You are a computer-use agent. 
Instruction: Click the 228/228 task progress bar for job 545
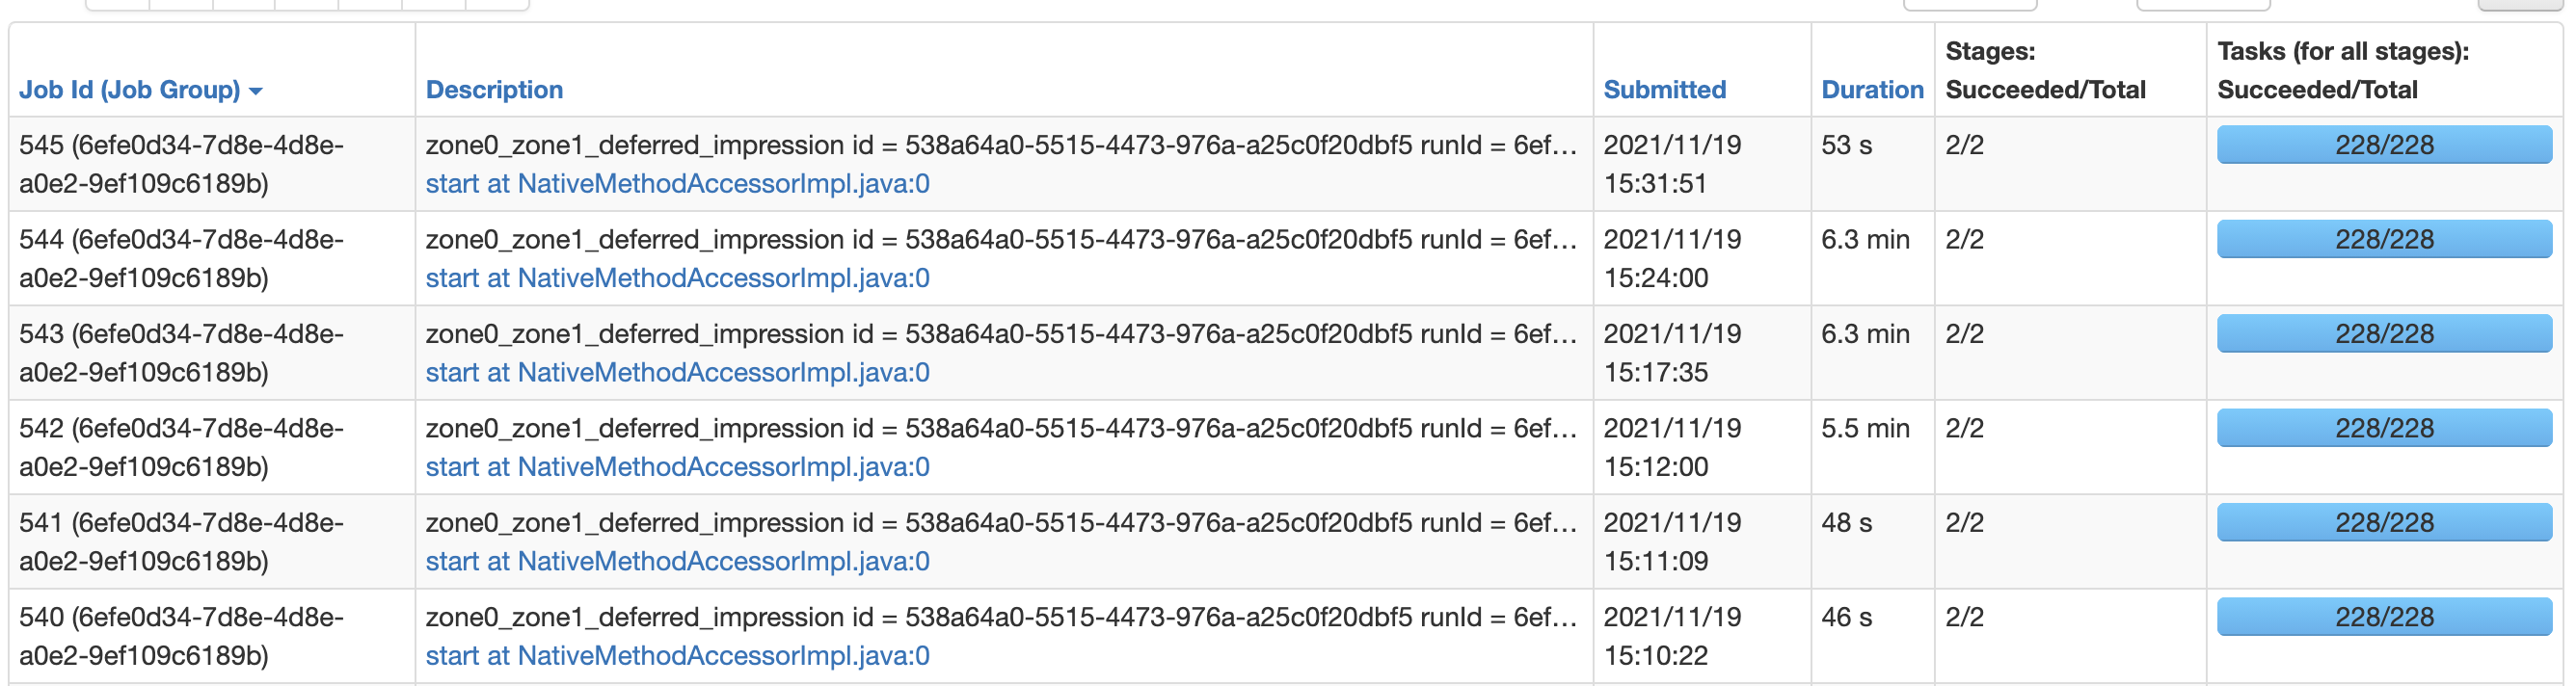click(2384, 144)
